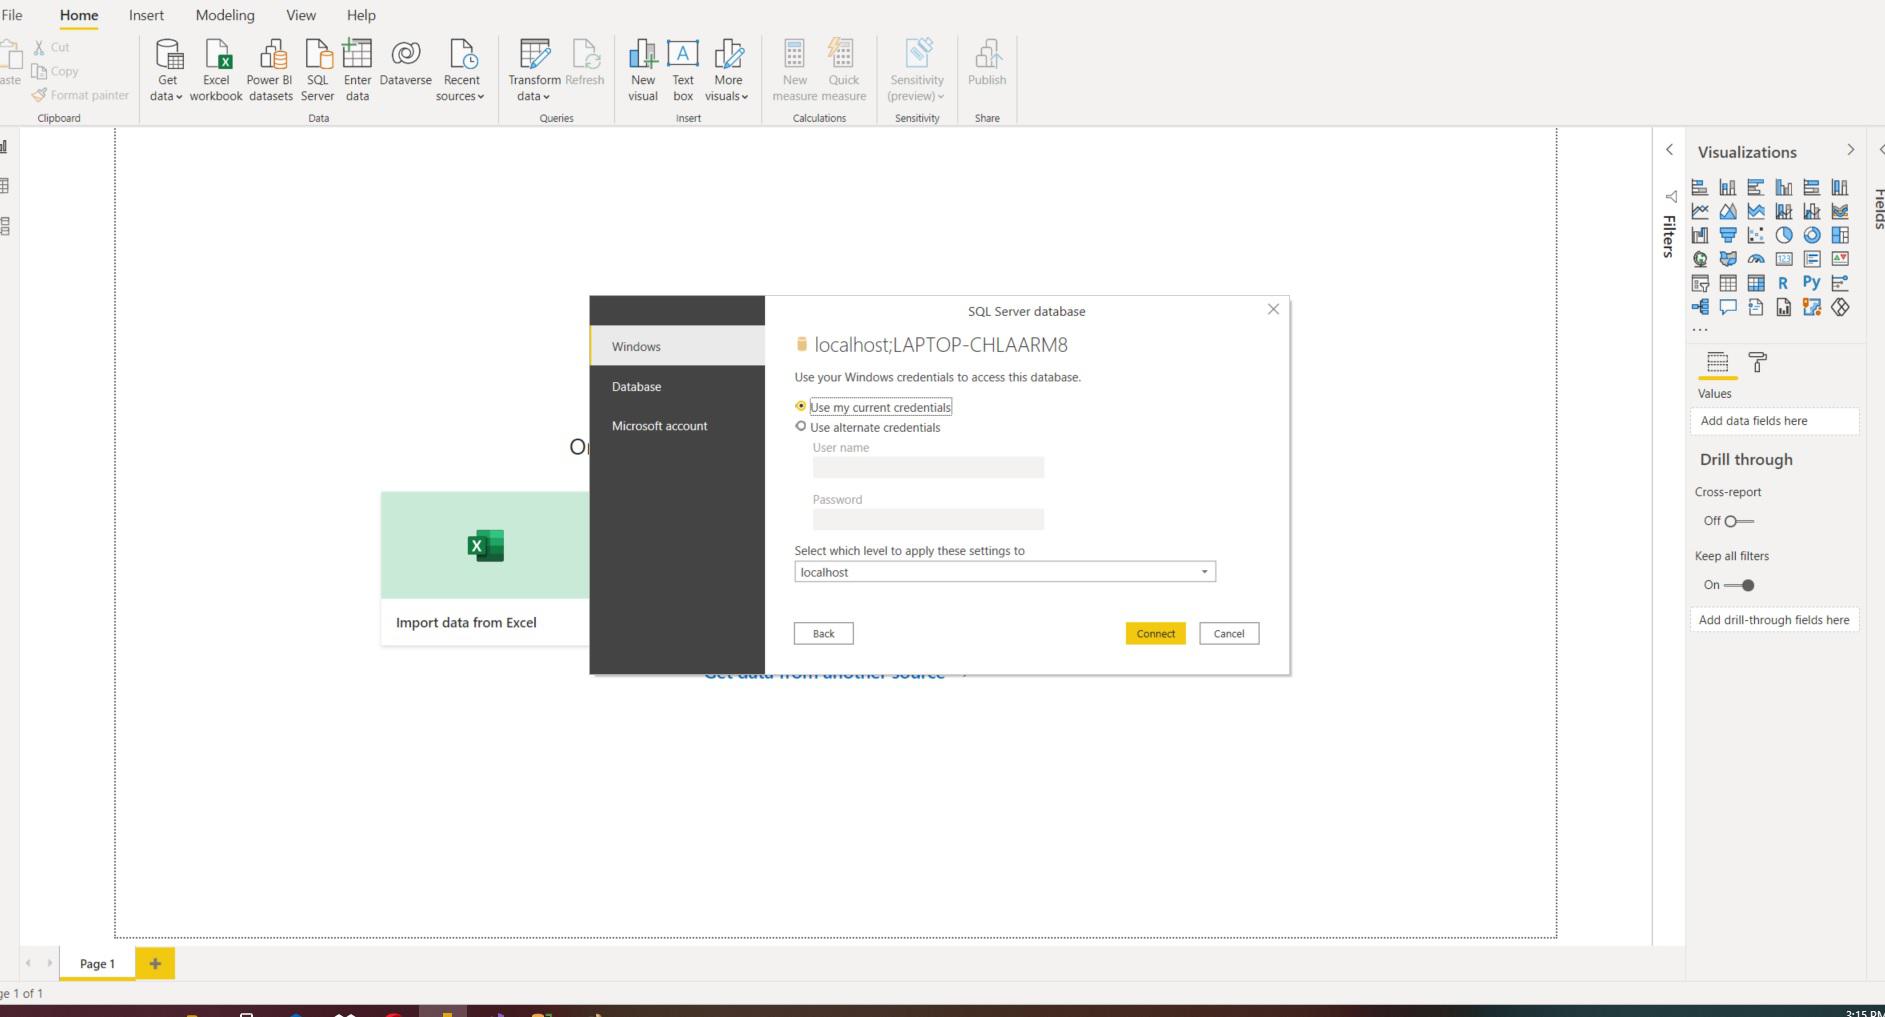Click Import data from Excel card
This screenshot has width=1885, height=1017.
pos(485,568)
